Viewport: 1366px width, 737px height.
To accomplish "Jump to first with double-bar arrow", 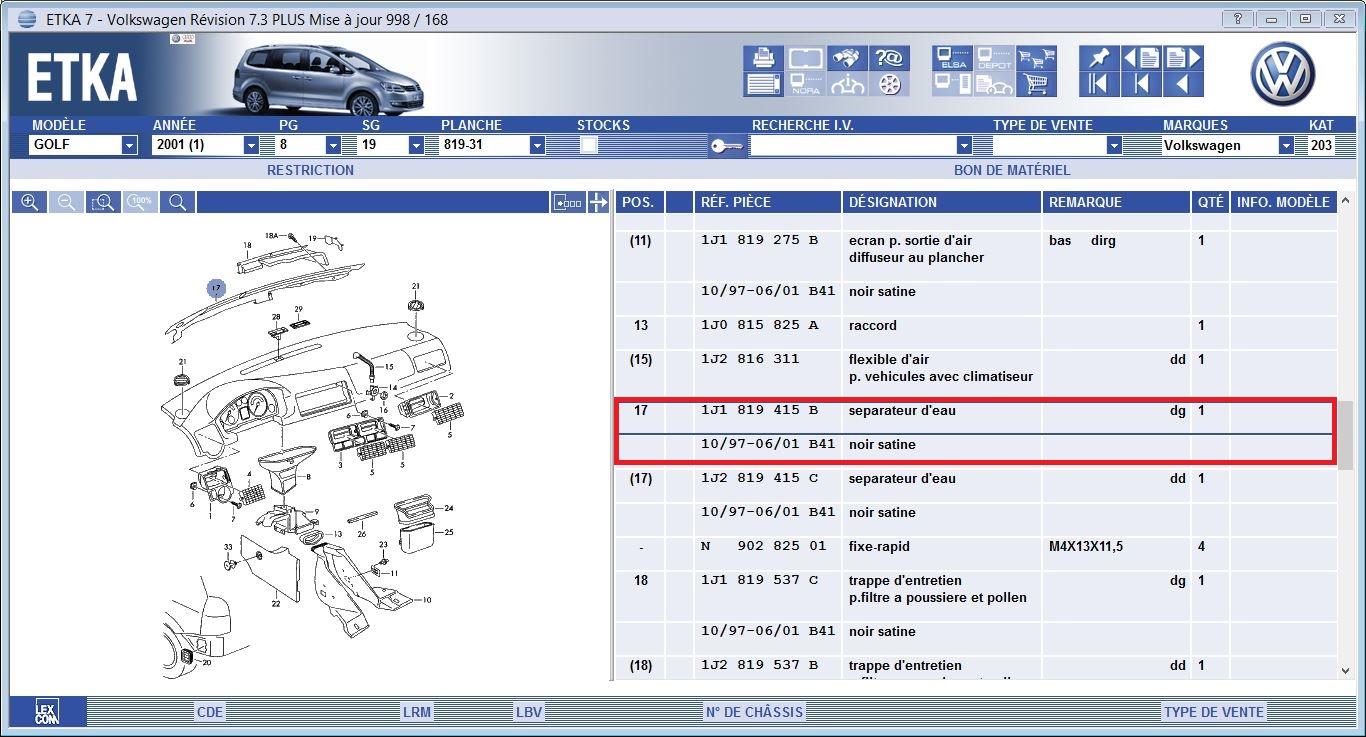I will (x=1099, y=84).
